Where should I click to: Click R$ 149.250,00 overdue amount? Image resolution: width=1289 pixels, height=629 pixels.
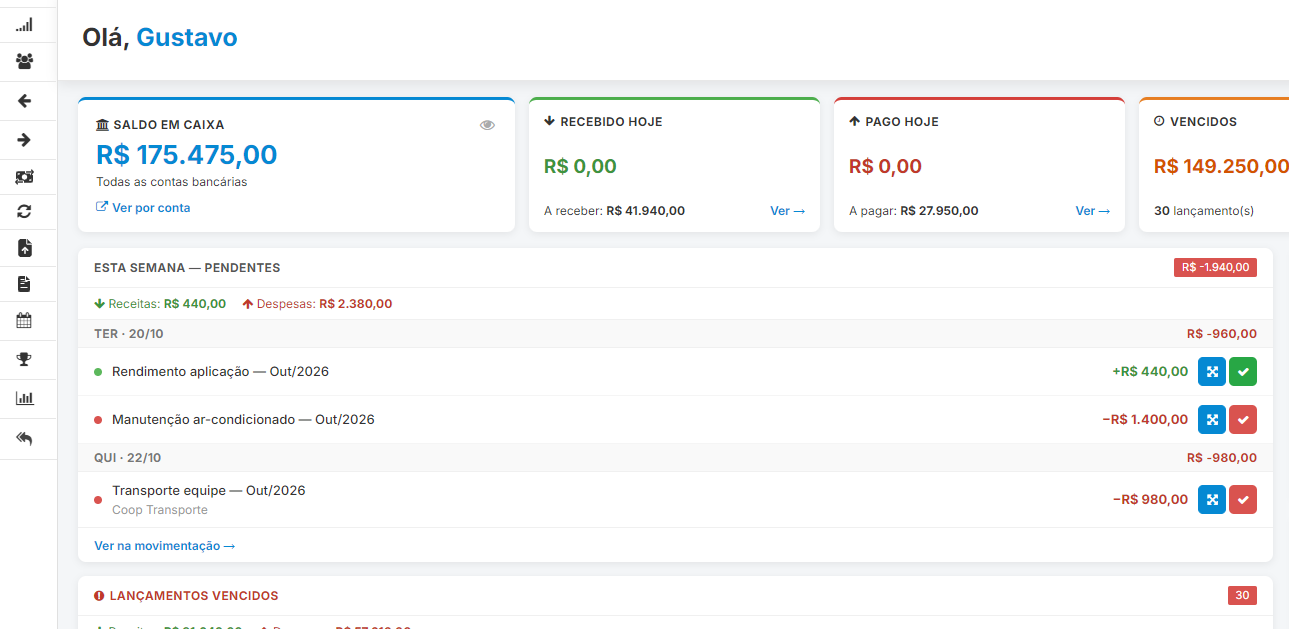[1221, 166]
